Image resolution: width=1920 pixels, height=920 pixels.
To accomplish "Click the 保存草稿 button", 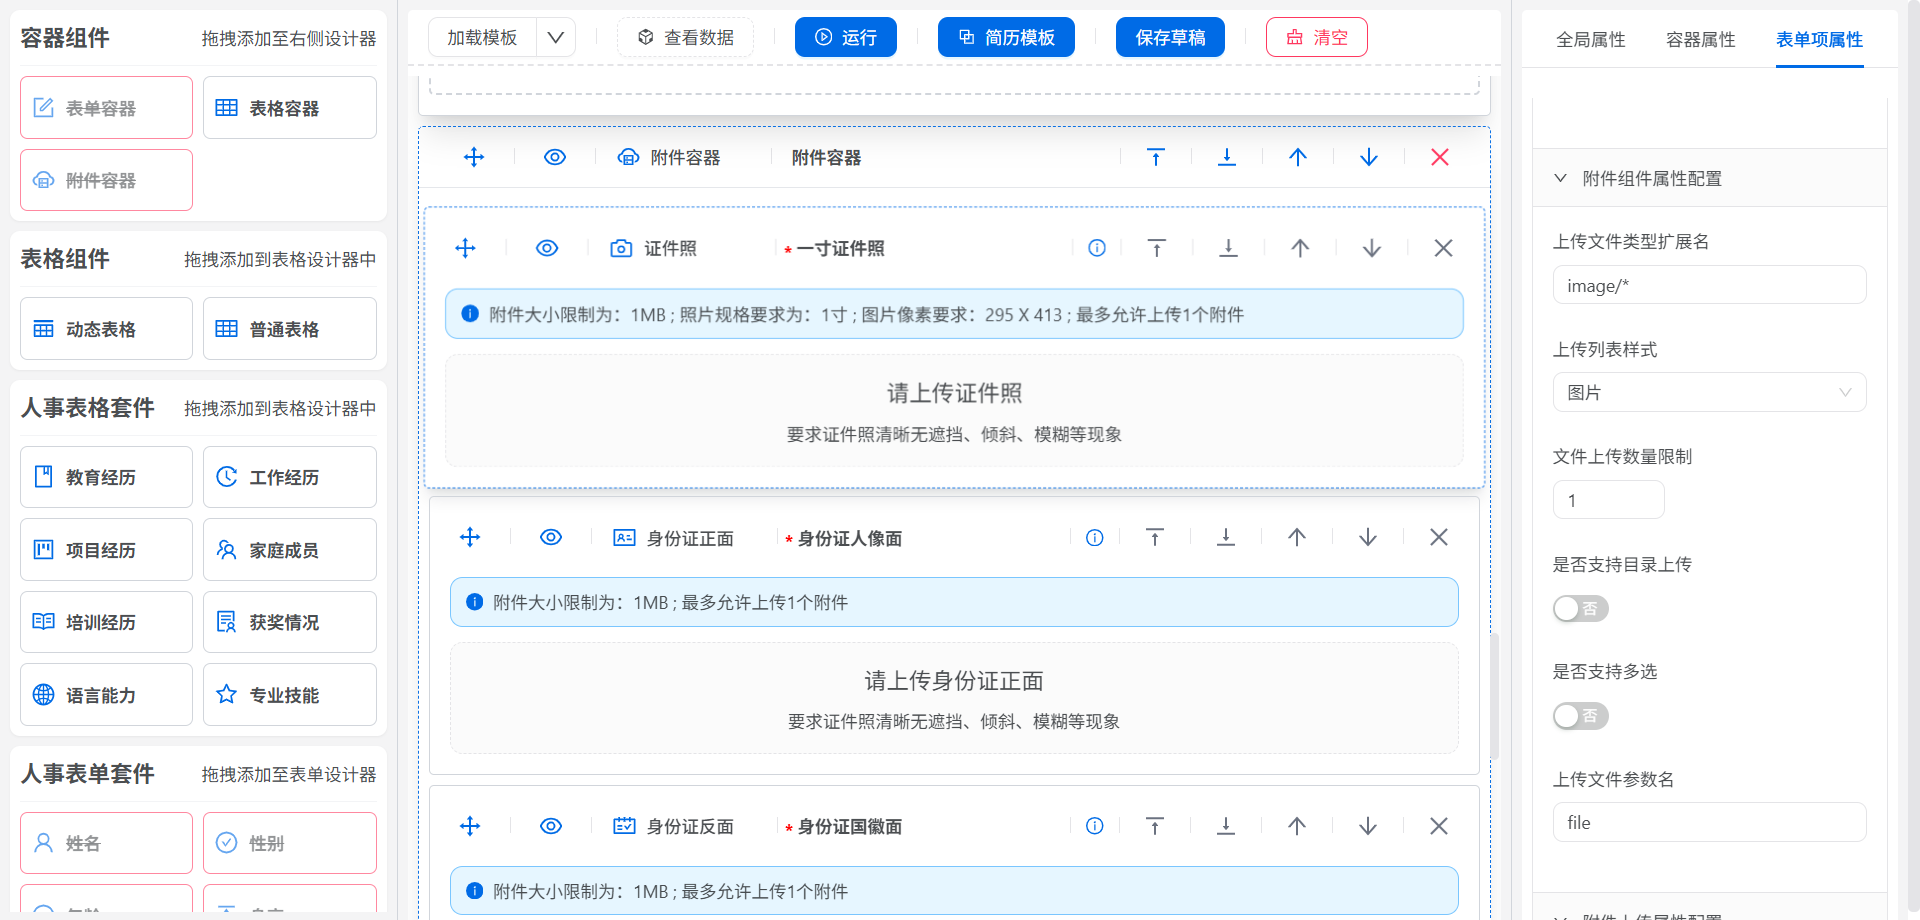I will click(x=1170, y=38).
